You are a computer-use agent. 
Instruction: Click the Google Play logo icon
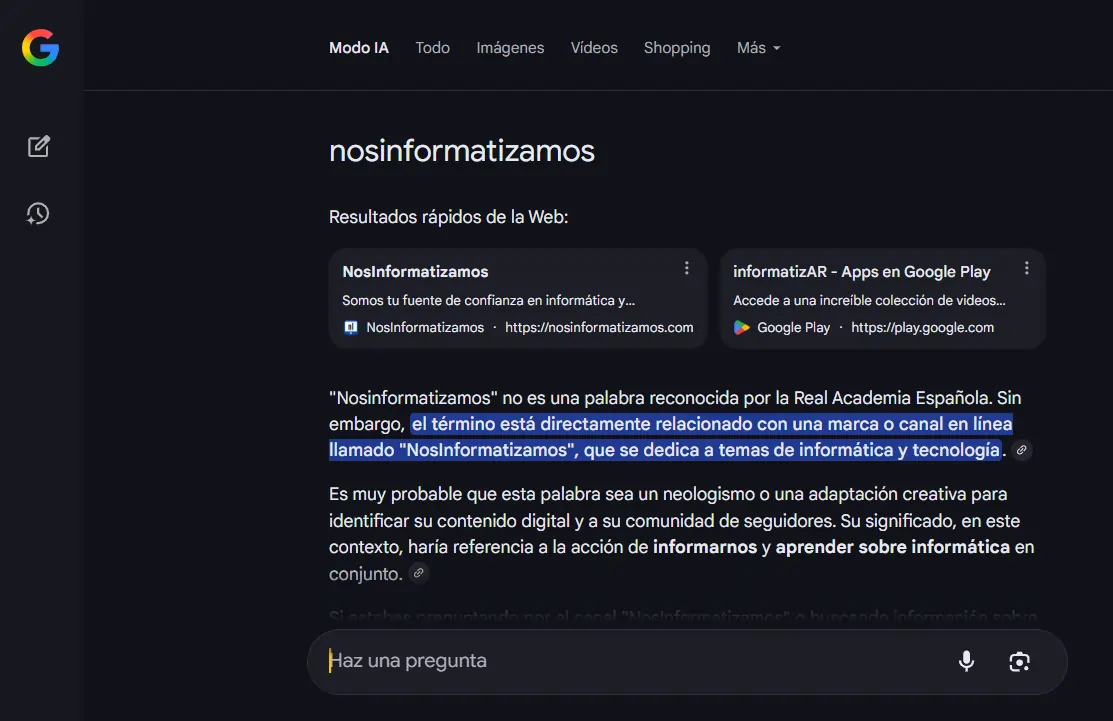pos(742,327)
